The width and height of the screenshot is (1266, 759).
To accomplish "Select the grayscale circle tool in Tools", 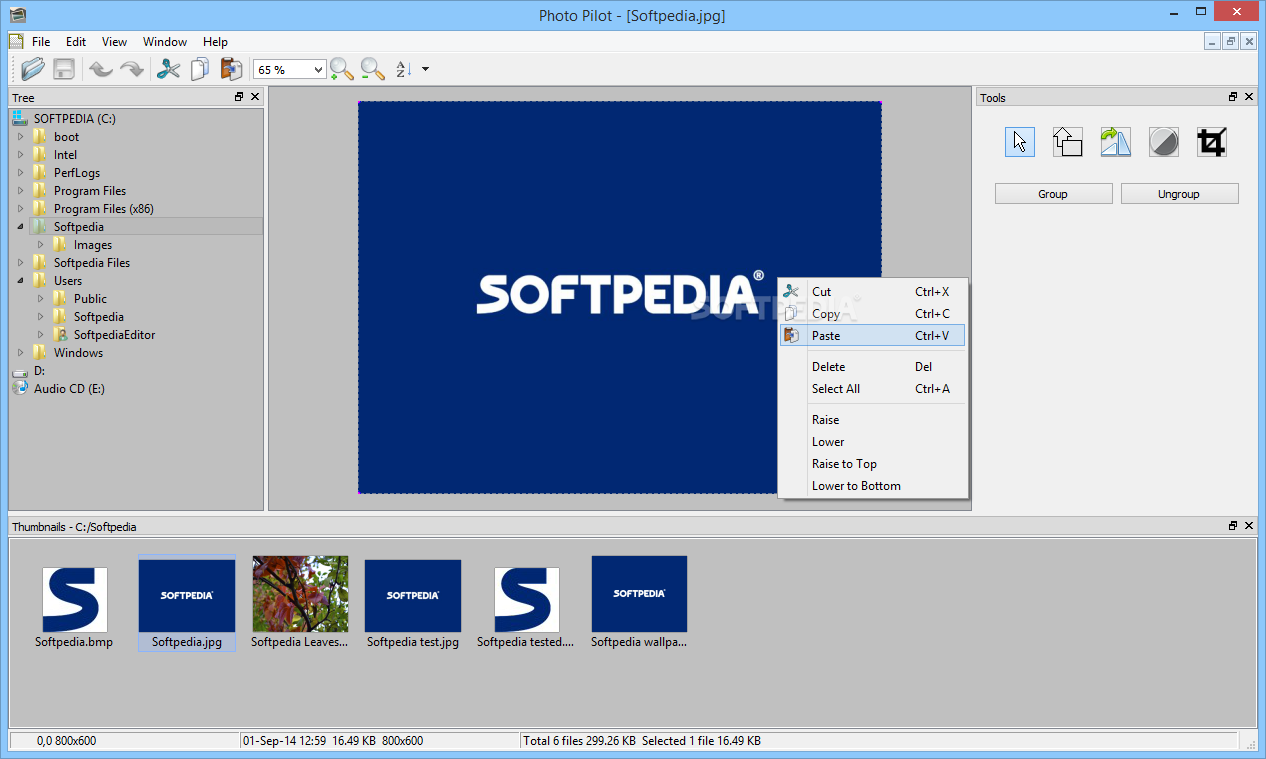I will [1163, 142].
